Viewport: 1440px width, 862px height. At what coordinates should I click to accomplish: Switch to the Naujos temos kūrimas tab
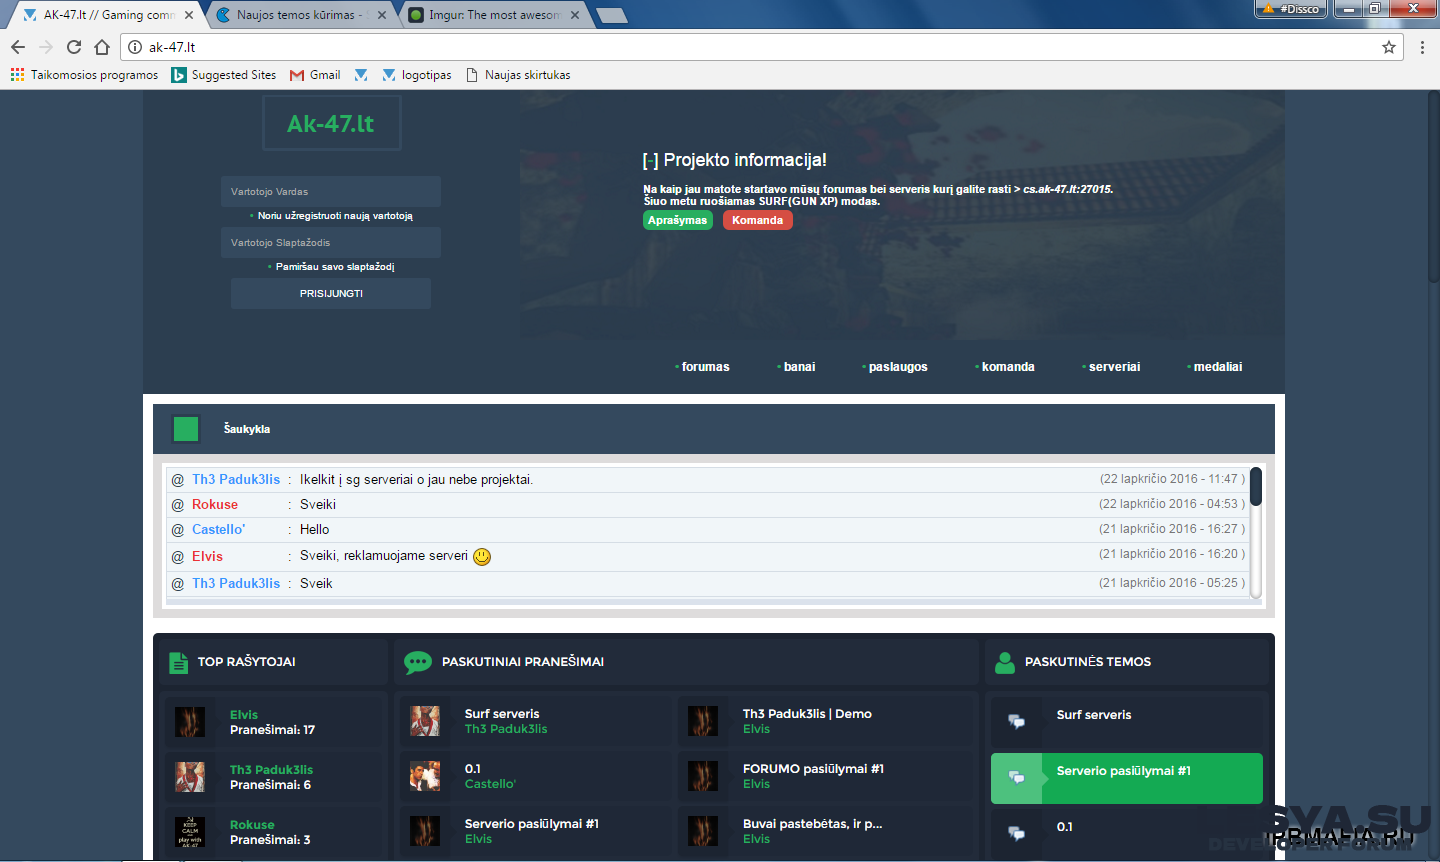click(x=298, y=15)
